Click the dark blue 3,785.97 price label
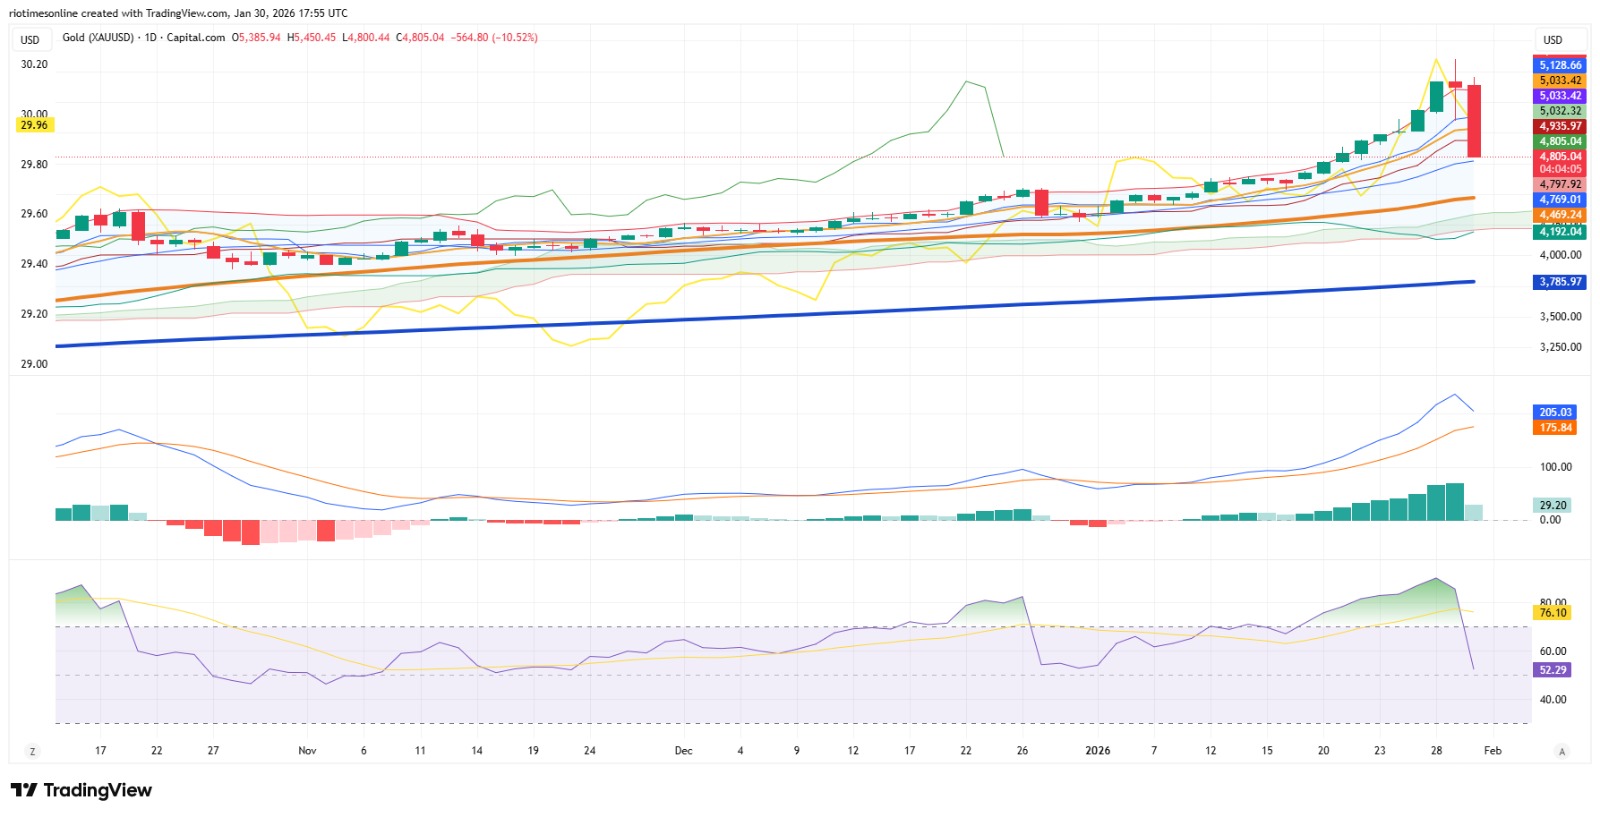The width and height of the screenshot is (1600, 817). pos(1560,282)
